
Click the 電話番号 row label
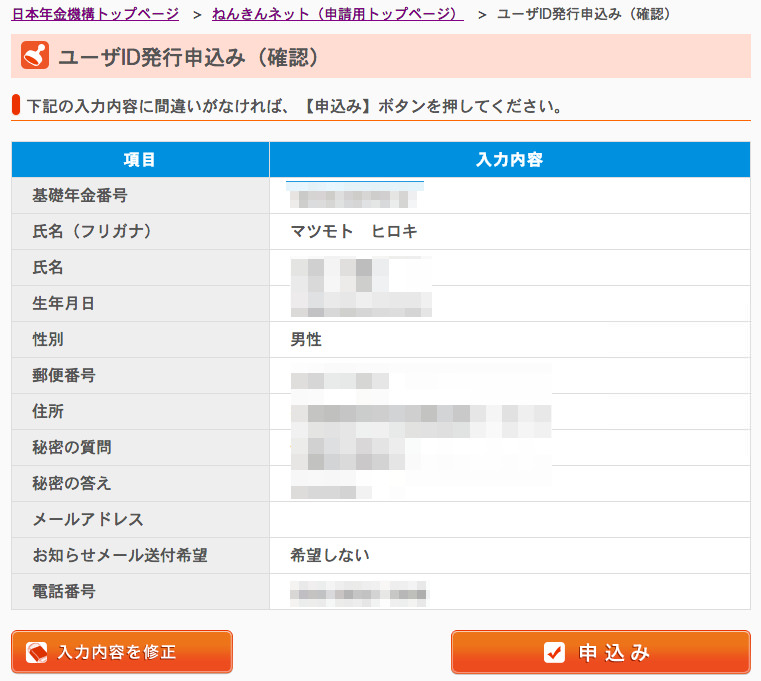click(x=64, y=592)
